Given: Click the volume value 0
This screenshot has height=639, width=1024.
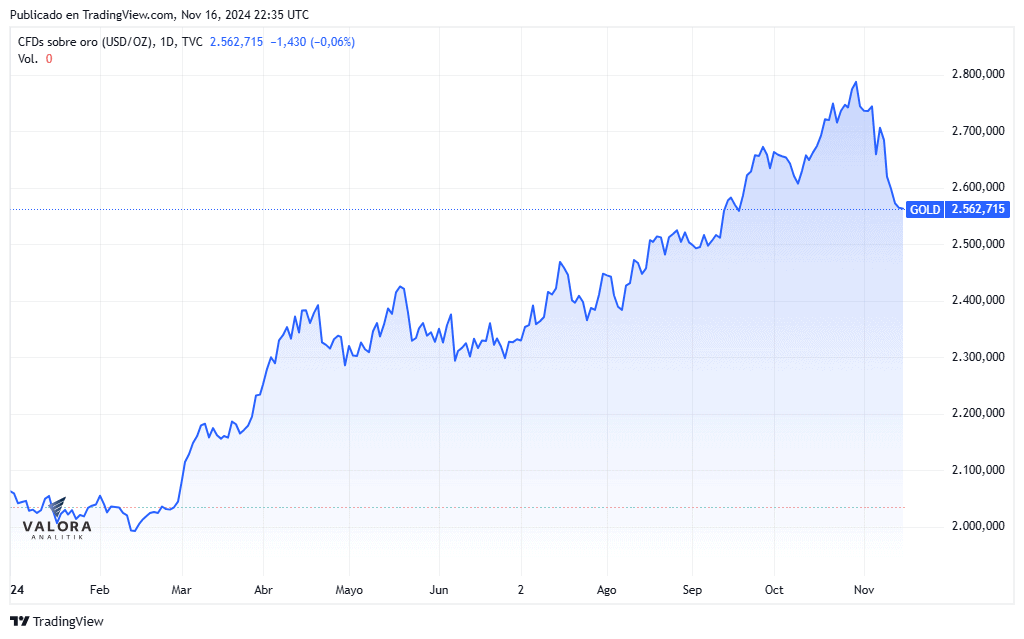Looking at the screenshot, I should [49, 59].
